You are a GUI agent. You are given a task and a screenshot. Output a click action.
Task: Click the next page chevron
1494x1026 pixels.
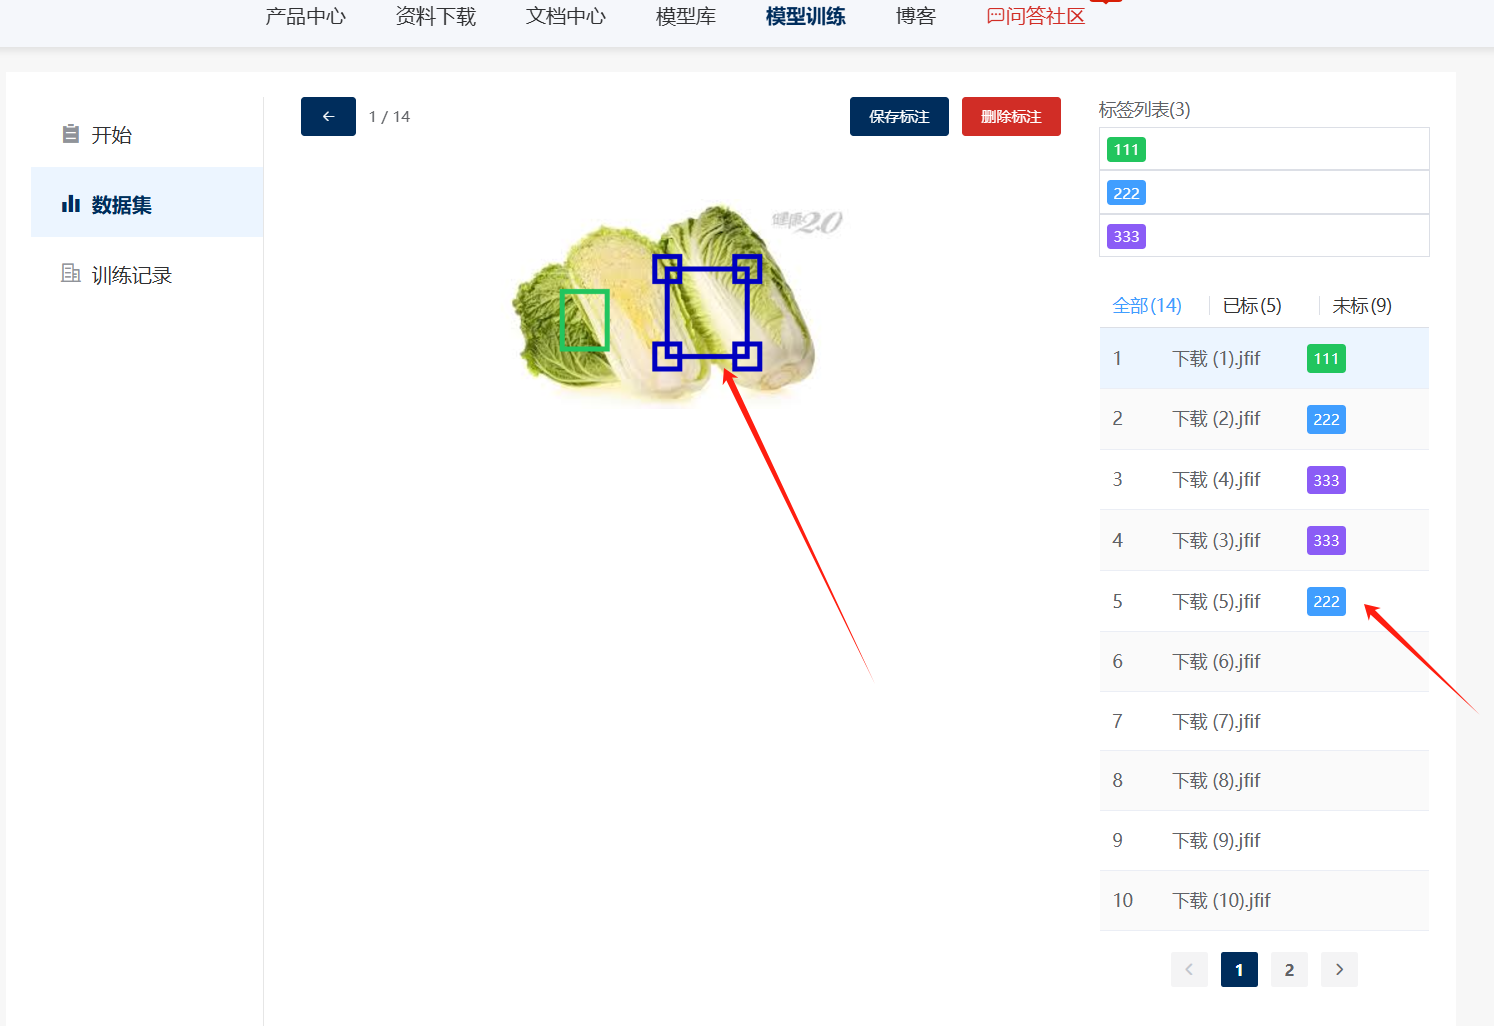1339,969
